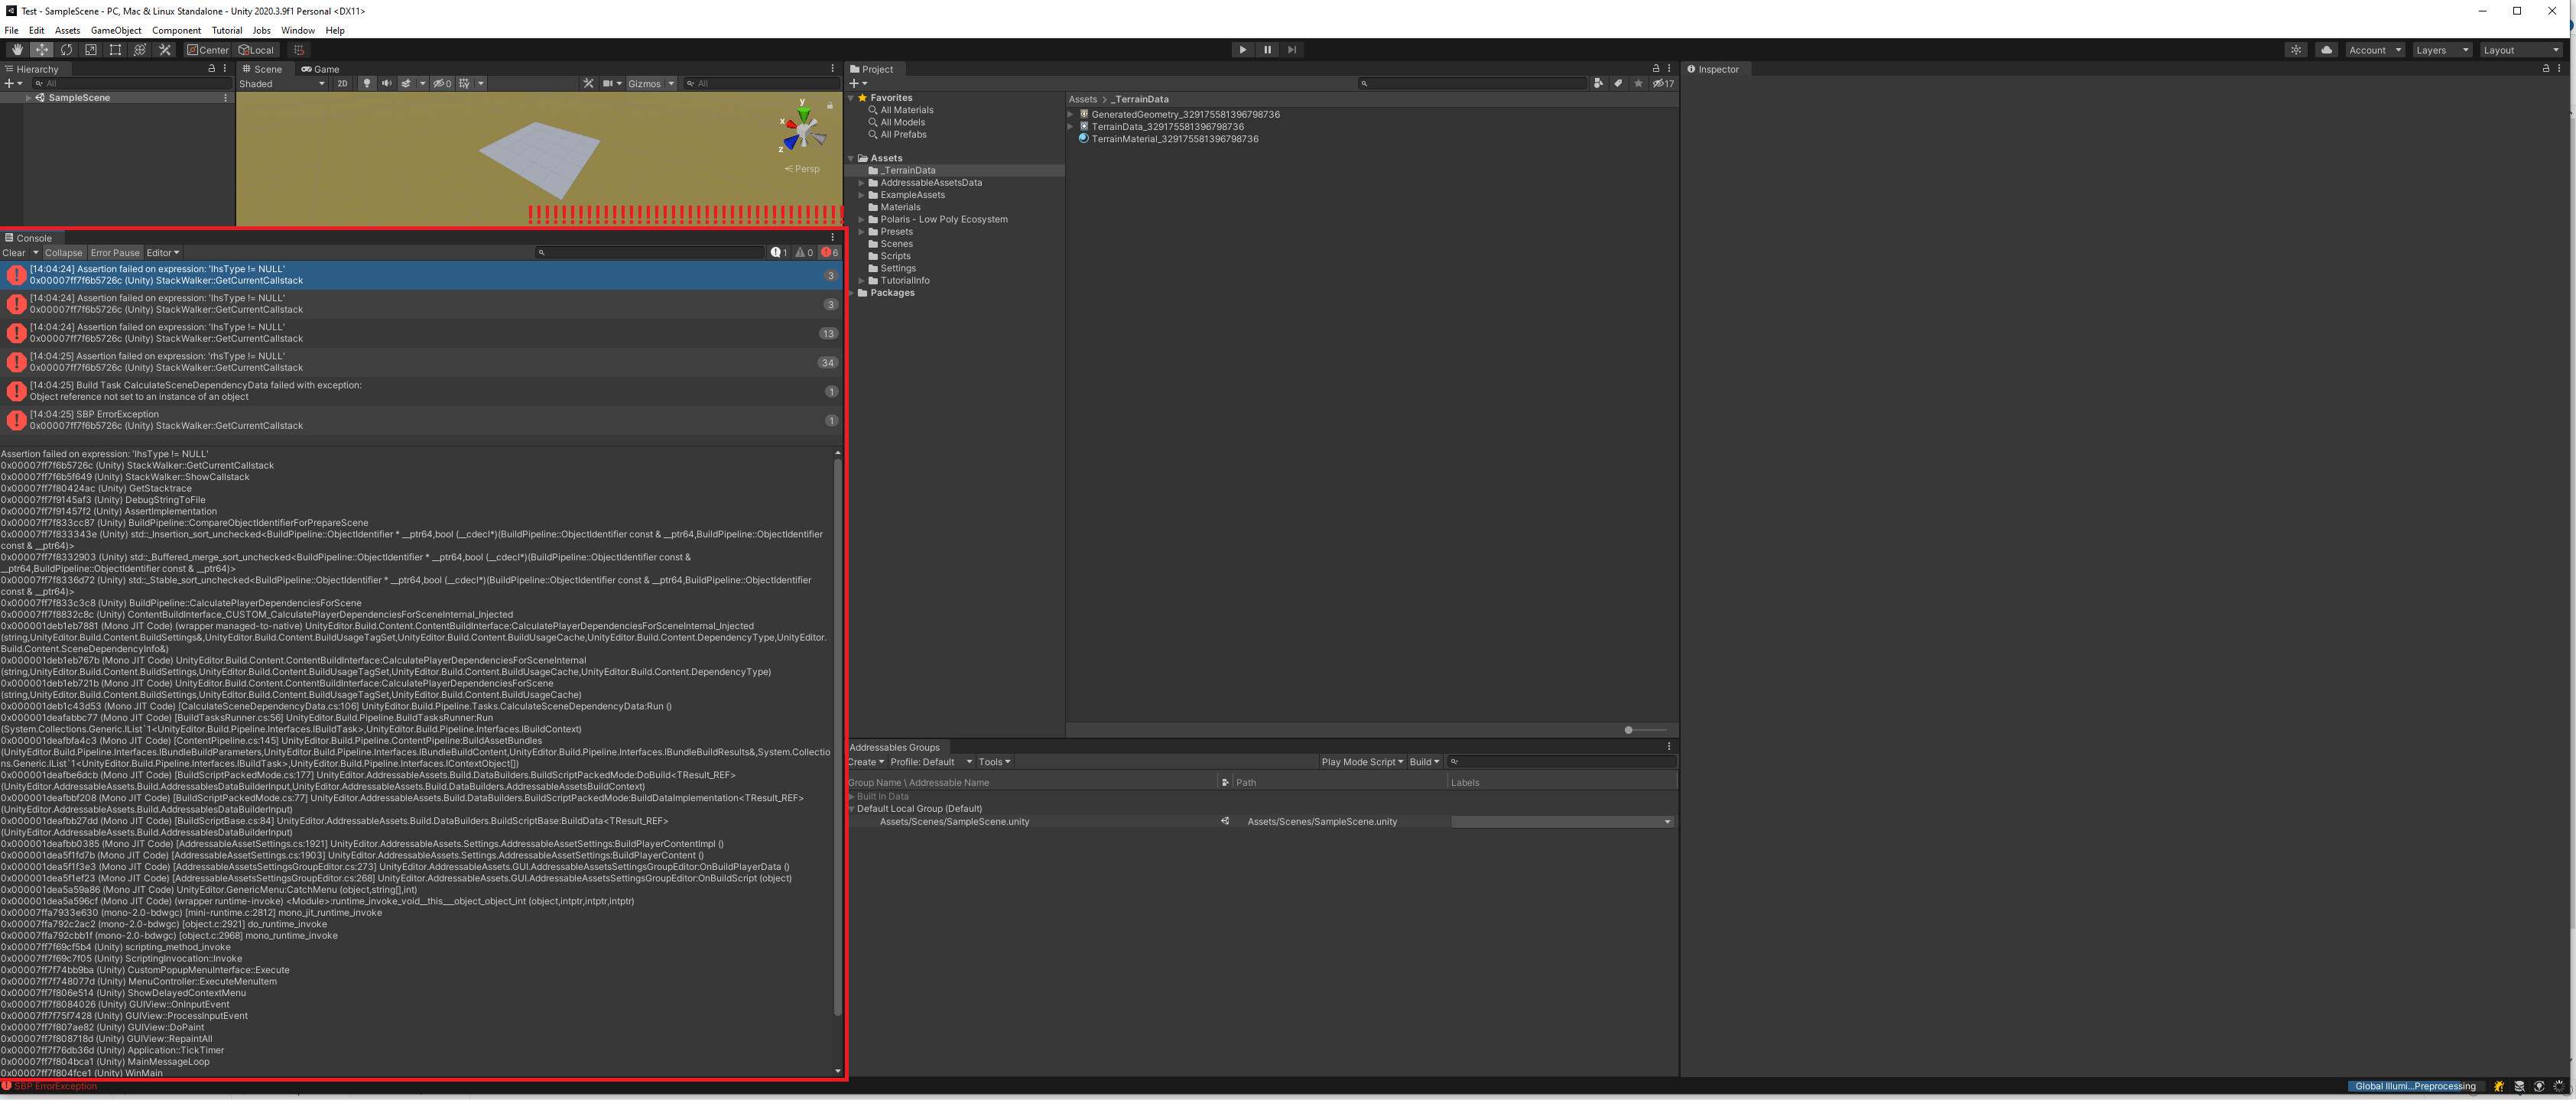Click the Project icon size slider
The height and width of the screenshot is (1100, 2576).
1629,730
